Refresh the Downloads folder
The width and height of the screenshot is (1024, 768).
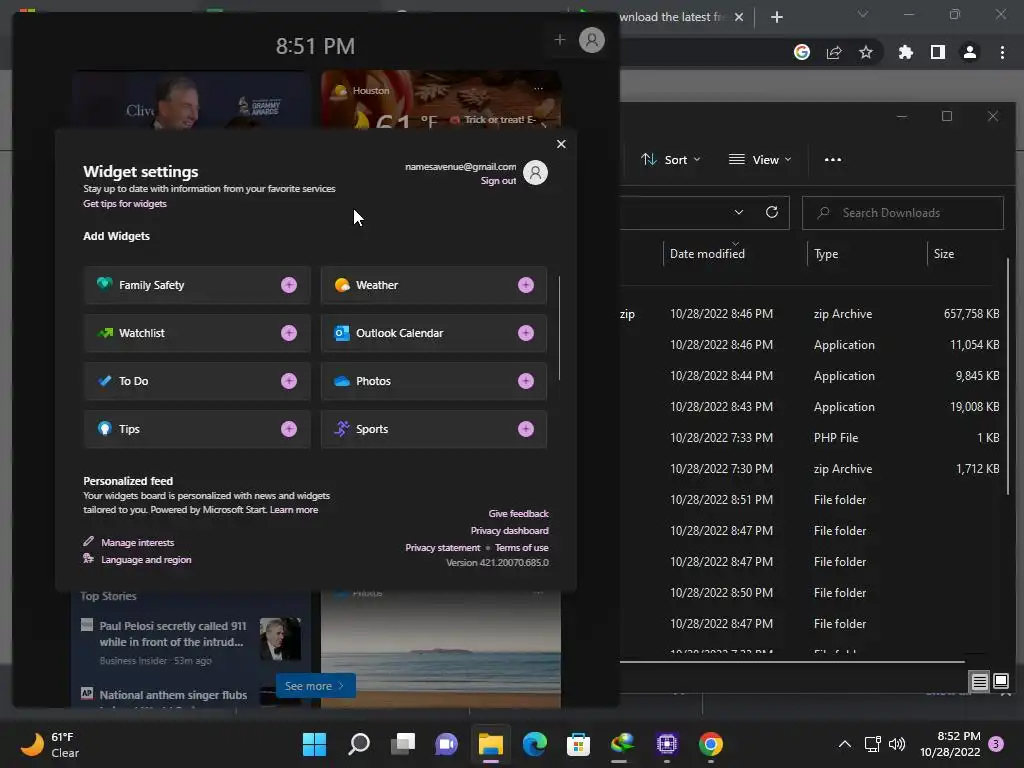(772, 212)
